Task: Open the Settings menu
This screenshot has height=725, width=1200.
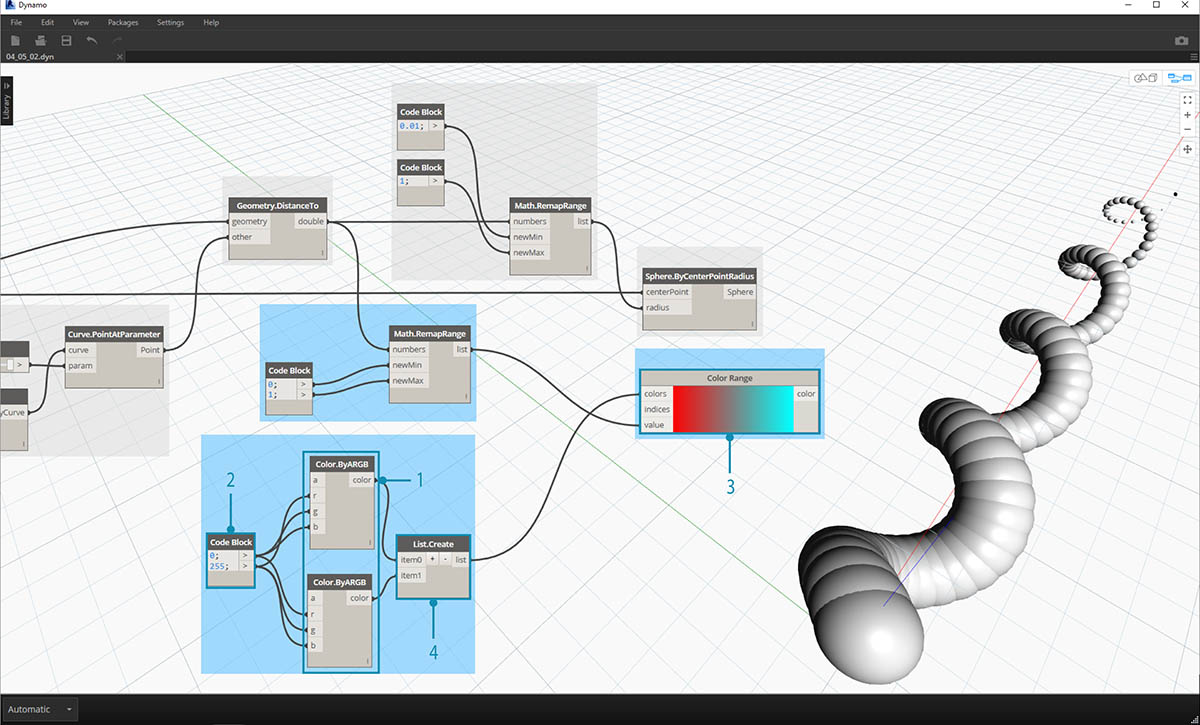Action: (x=170, y=22)
